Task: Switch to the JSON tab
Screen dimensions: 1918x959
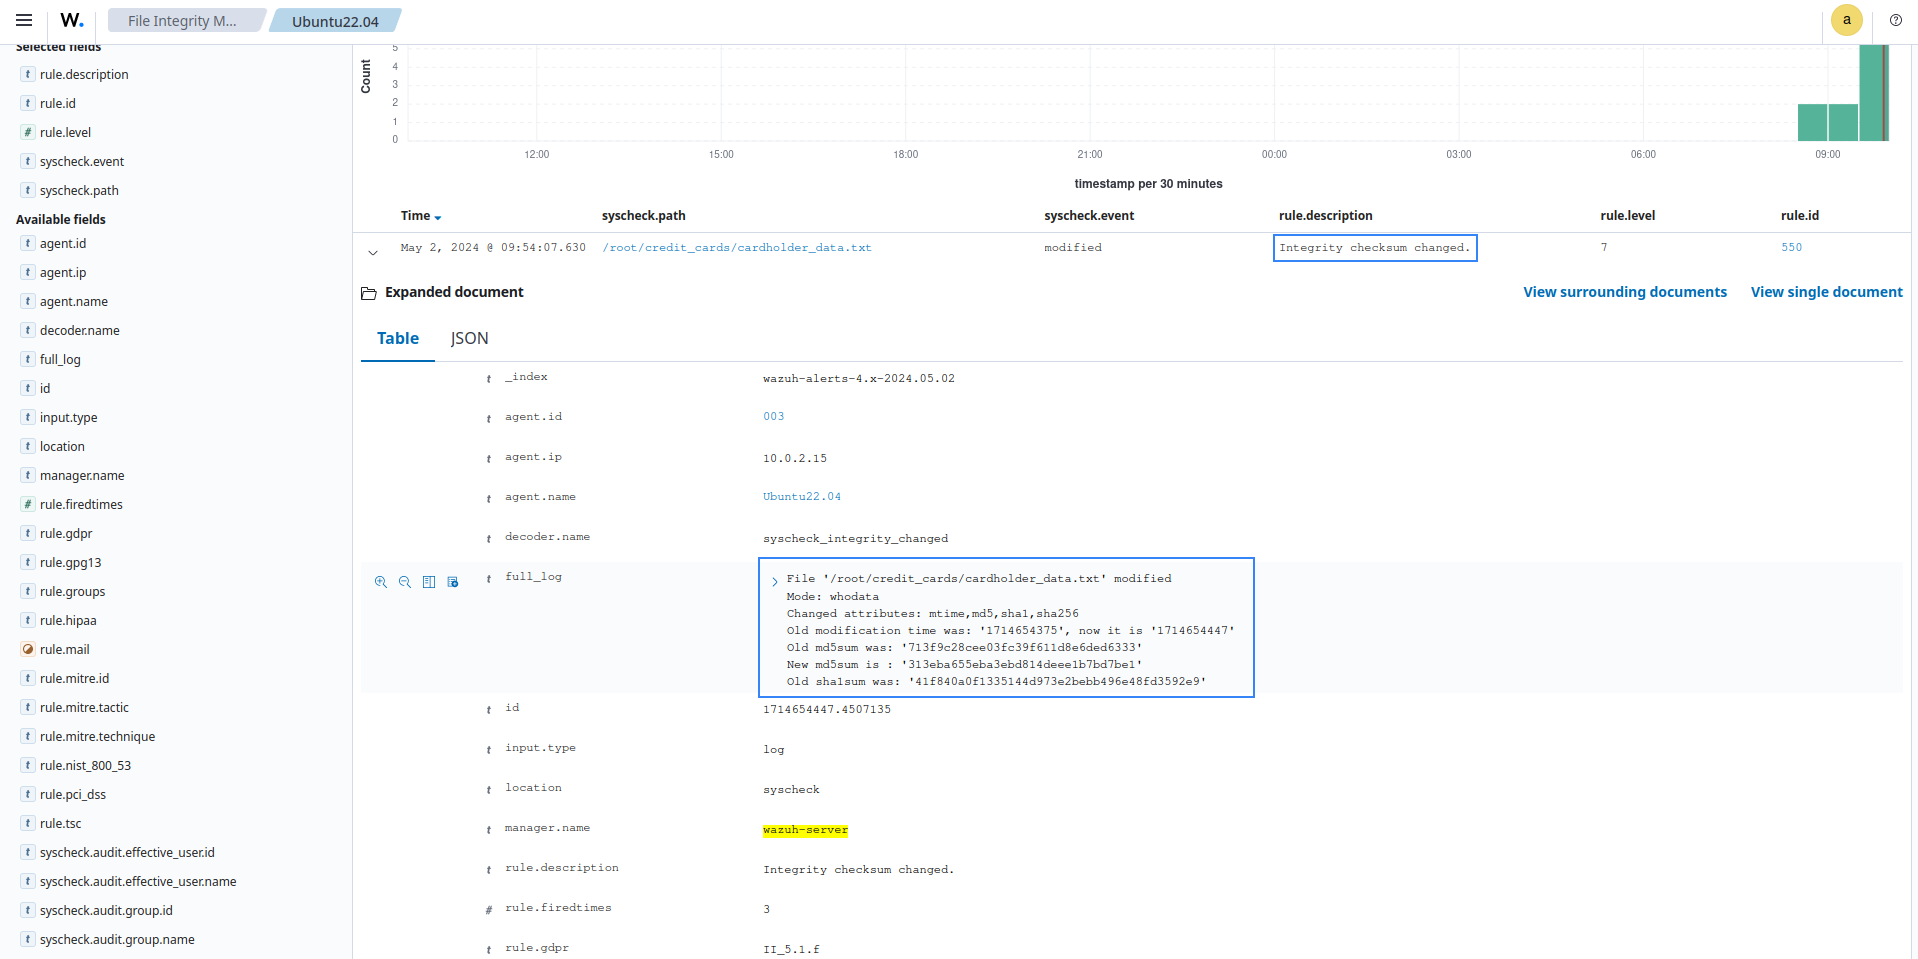Action: (x=469, y=338)
